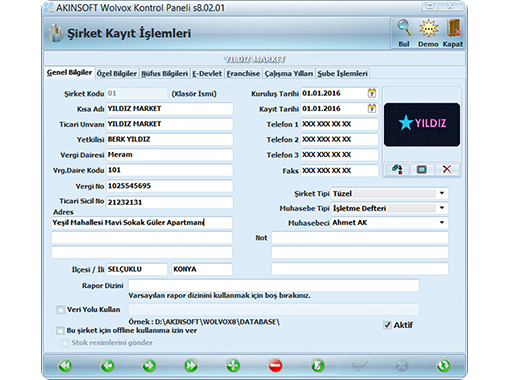The height and width of the screenshot is (380, 510).
Task: Click the Şirket Kodu field
Action: 137,93
